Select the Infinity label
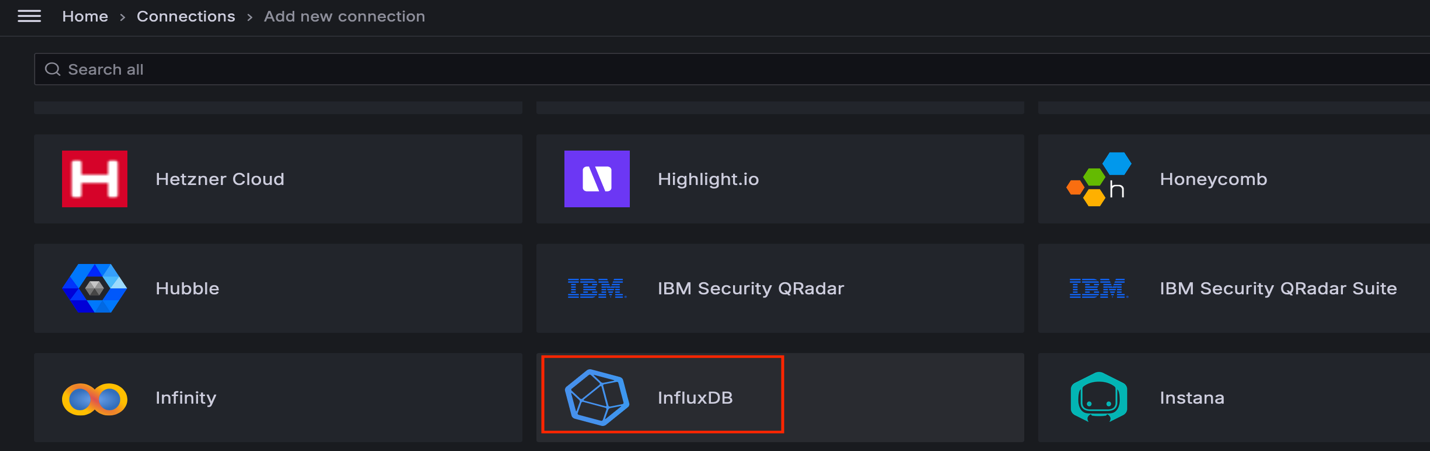1430x451 pixels. [186, 397]
